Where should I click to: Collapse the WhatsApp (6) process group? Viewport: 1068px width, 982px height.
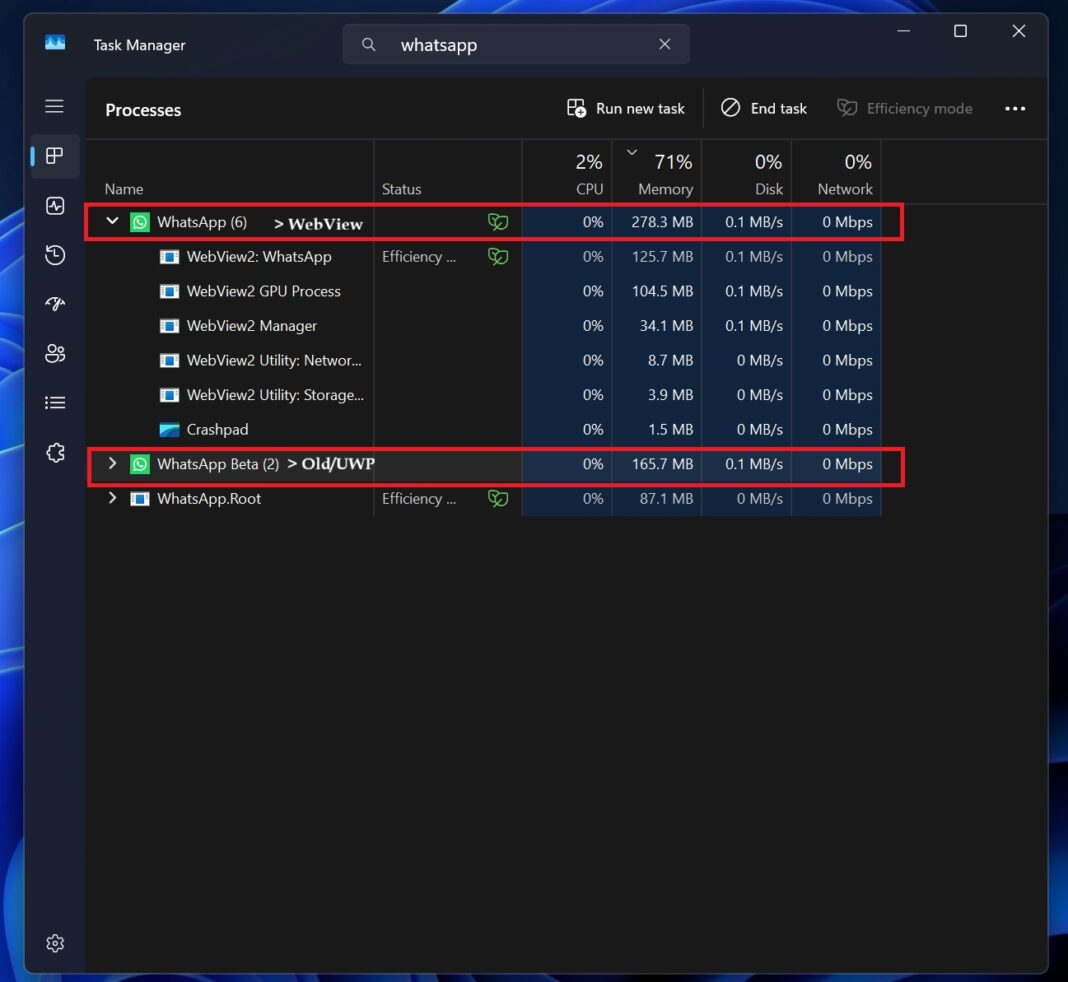coord(112,221)
